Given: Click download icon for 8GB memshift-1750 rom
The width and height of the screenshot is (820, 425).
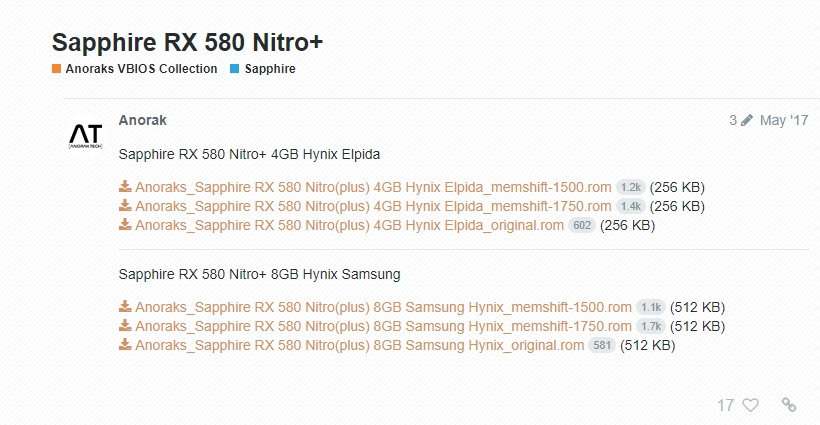Looking at the screenshot, I should point(125,326).
